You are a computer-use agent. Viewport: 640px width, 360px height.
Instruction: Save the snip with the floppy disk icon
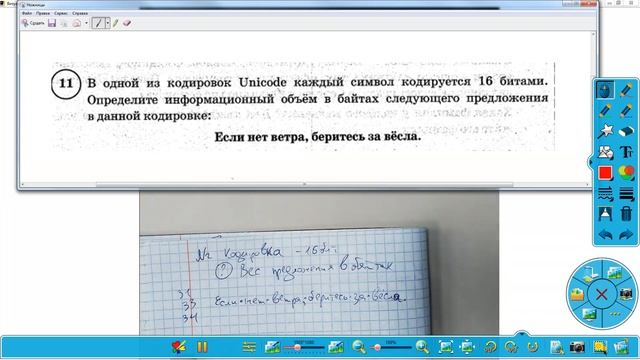(x=52, y=23)
